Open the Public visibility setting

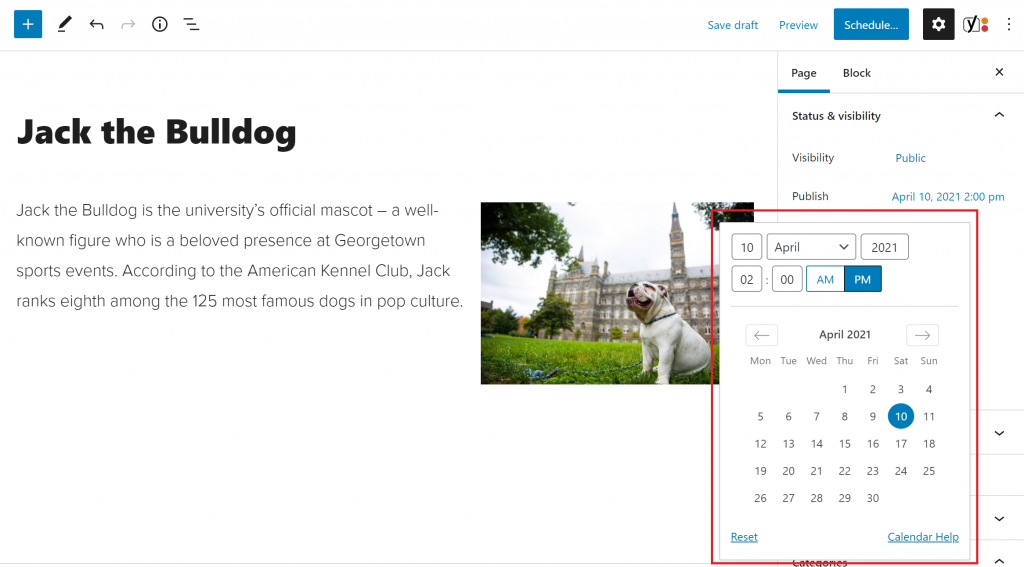coord(910,158)
